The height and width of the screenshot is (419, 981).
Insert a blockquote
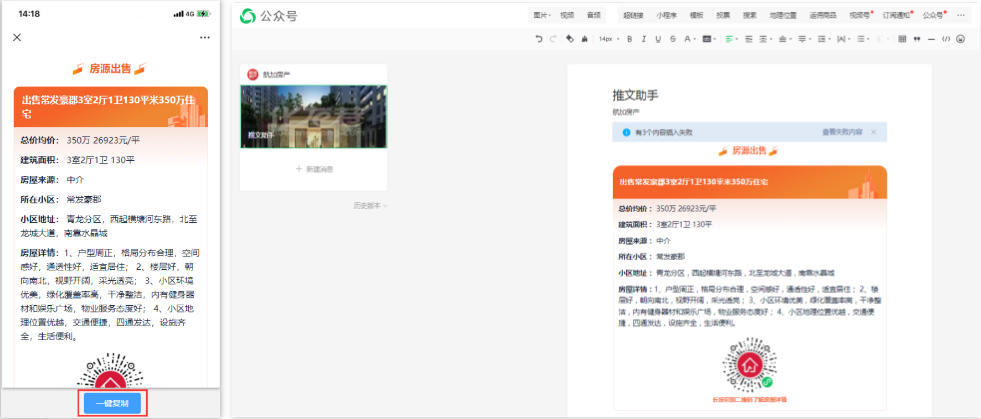(x=917, y=39)
